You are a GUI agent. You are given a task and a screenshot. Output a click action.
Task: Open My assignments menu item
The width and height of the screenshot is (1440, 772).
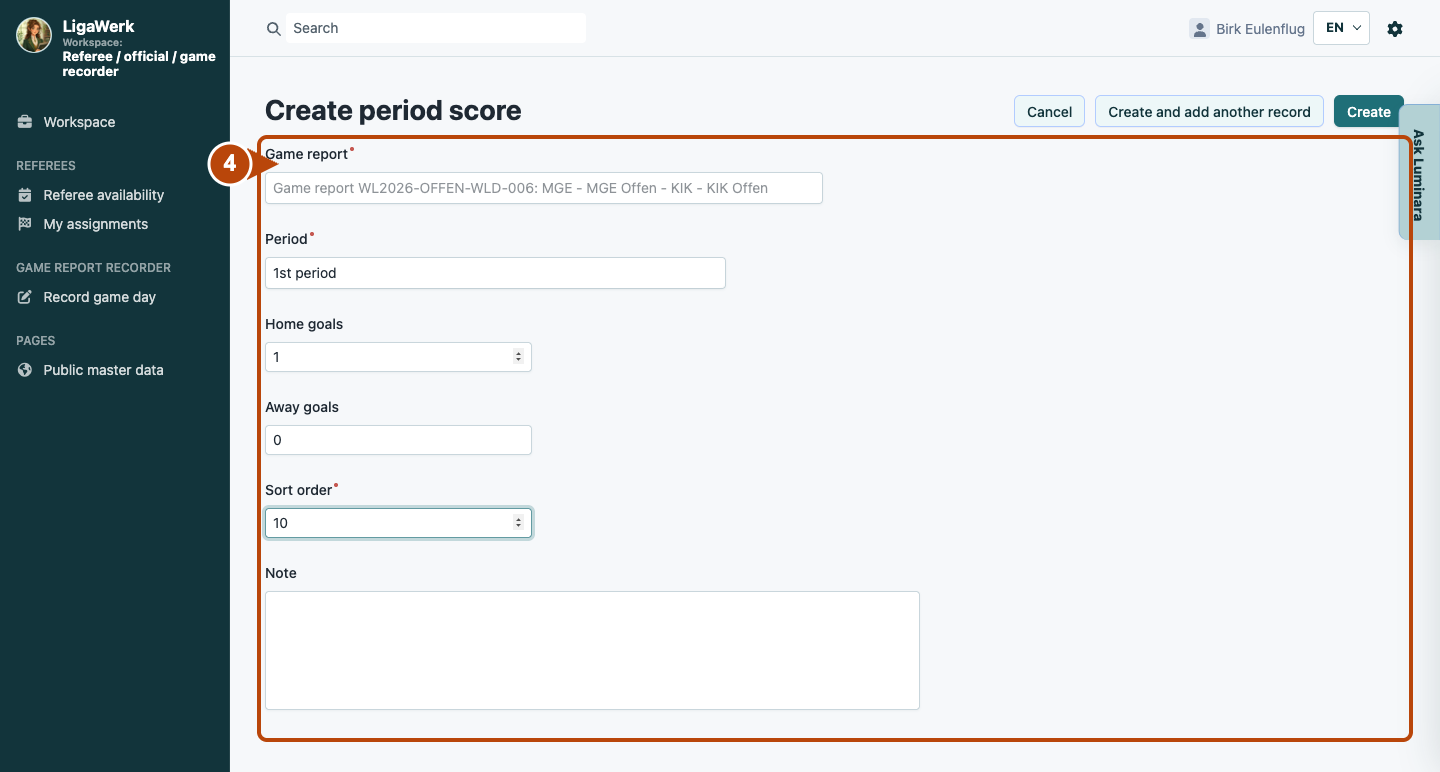pyautogui.click(x=95, y=224)
